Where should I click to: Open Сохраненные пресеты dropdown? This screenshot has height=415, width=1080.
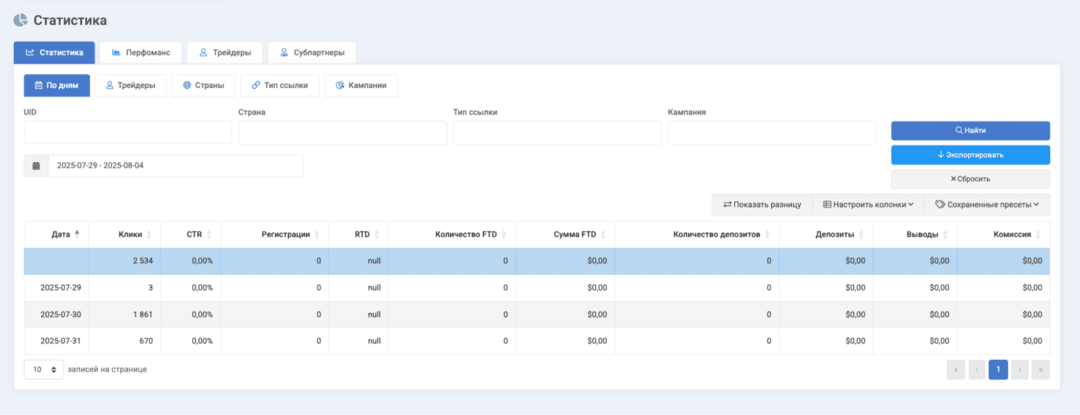987,204
